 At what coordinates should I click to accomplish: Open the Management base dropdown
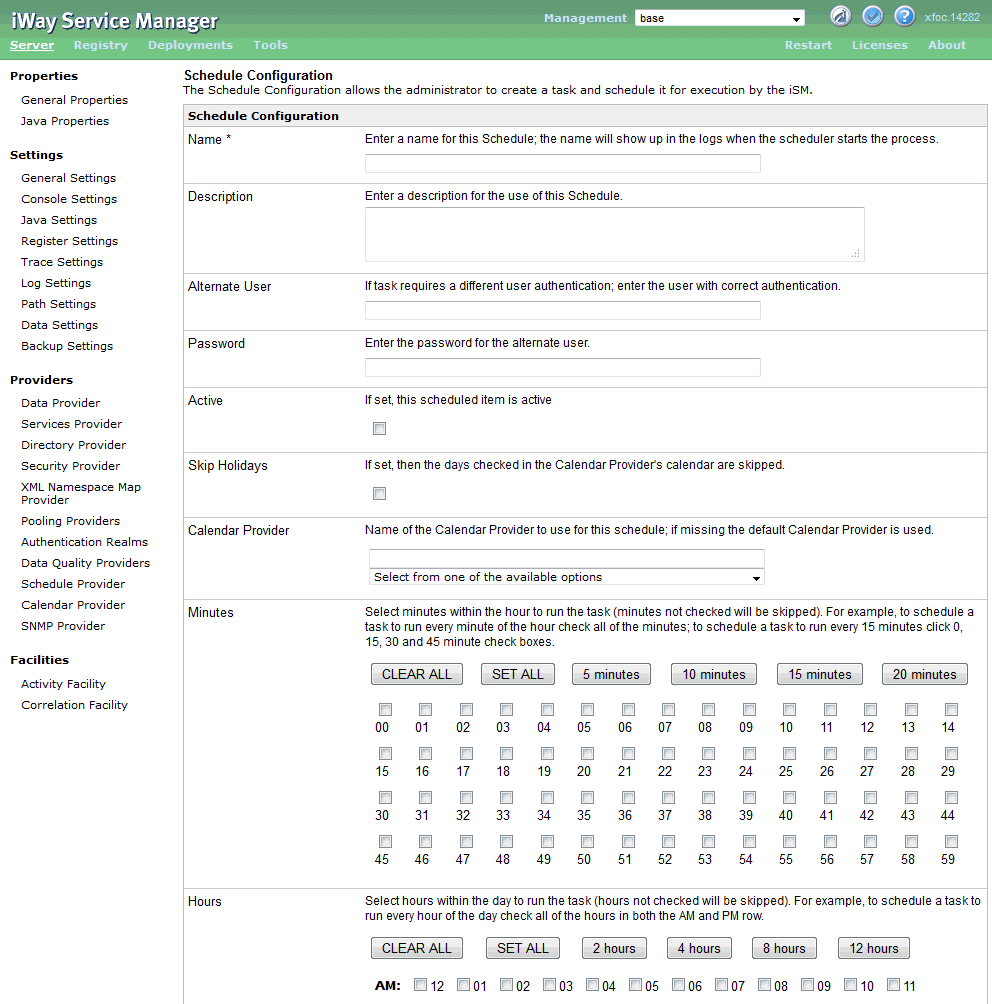[720, 18]
